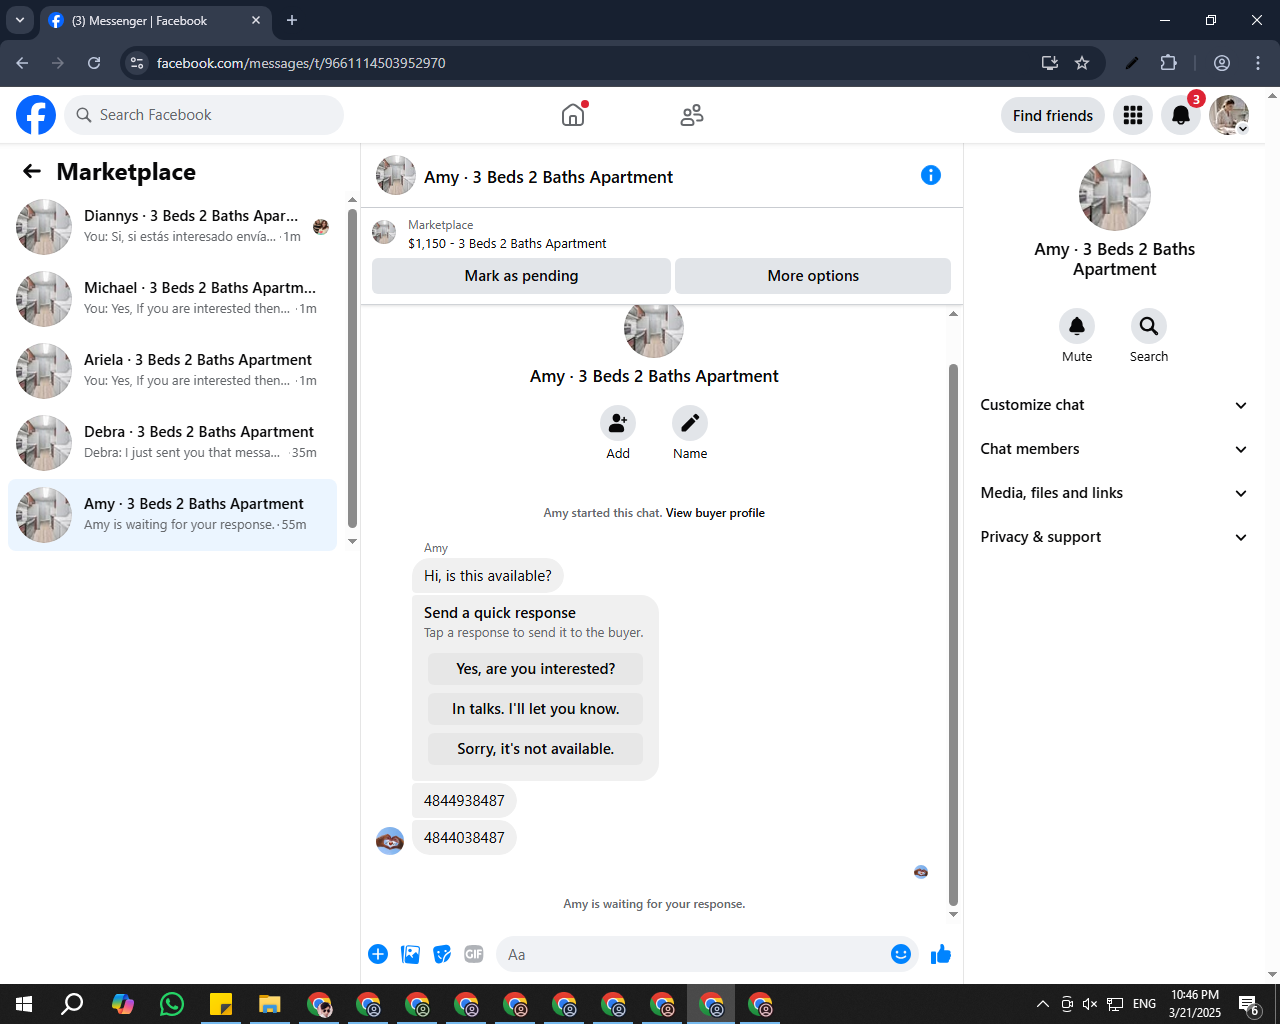Screen dimensions: 1280x1024
Task: Send 'In talks. I'll let you know.' response
Action: coord(535,709)
